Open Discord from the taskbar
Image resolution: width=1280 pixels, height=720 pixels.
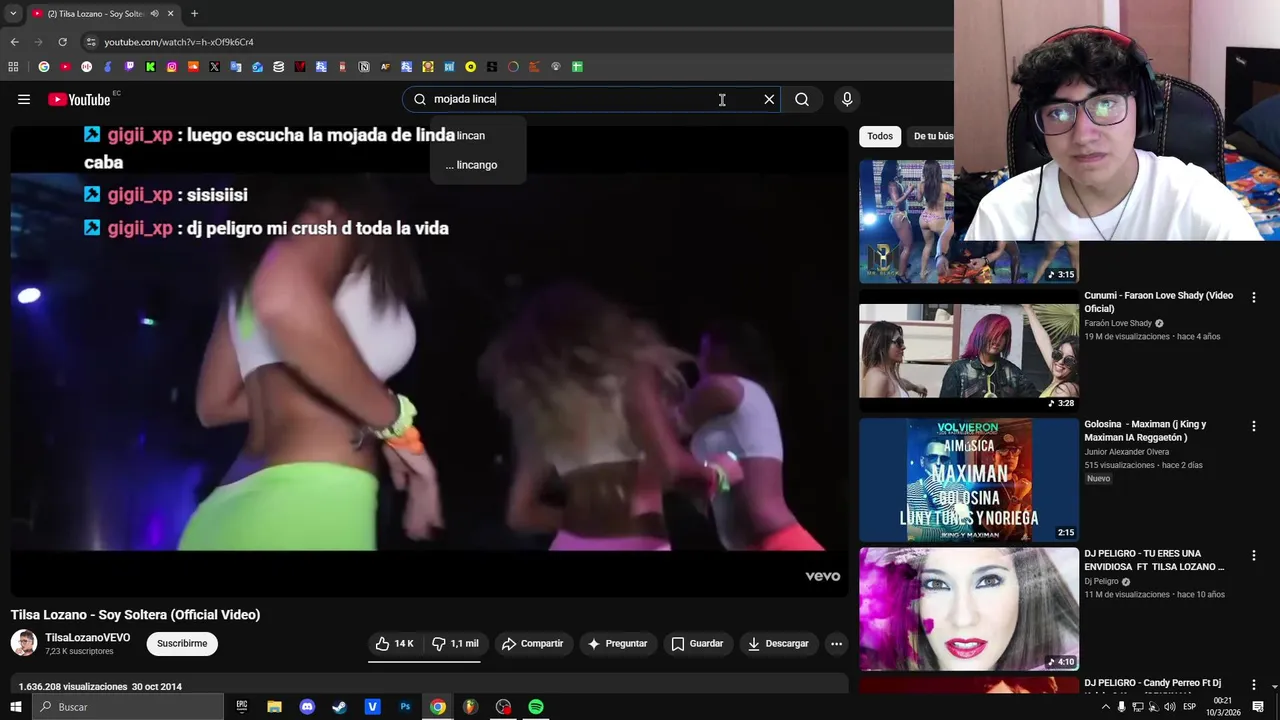[x=307, y=707]
